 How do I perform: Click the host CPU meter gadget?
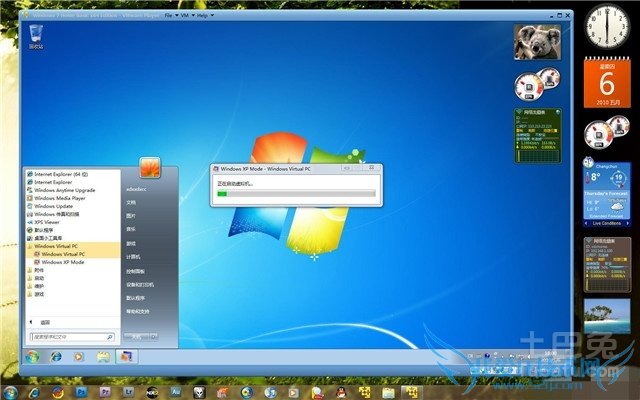tap(607, 131)
